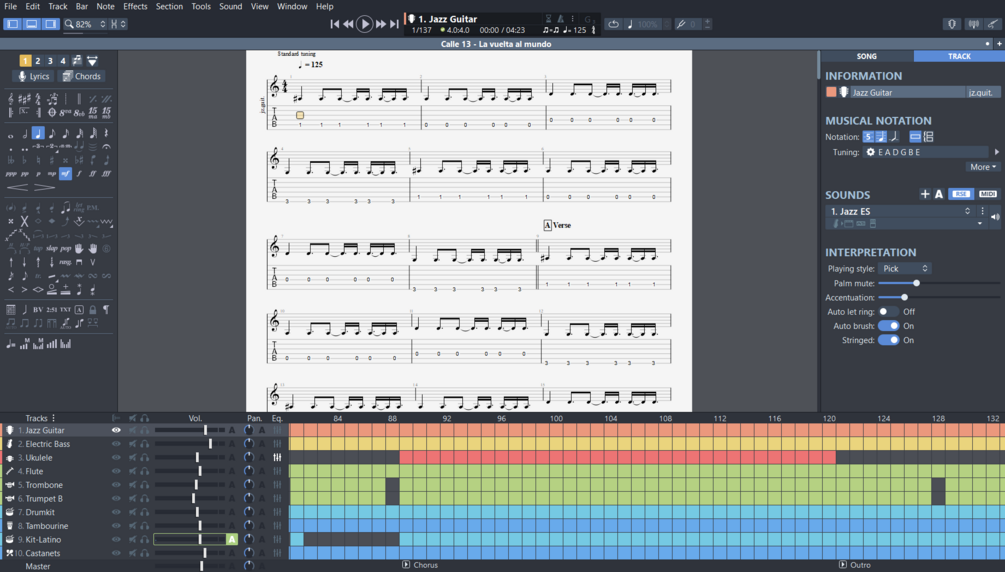Apply the slap effect icon
The height and width of the screenshot is (572, 1005).
coord(52,248)
